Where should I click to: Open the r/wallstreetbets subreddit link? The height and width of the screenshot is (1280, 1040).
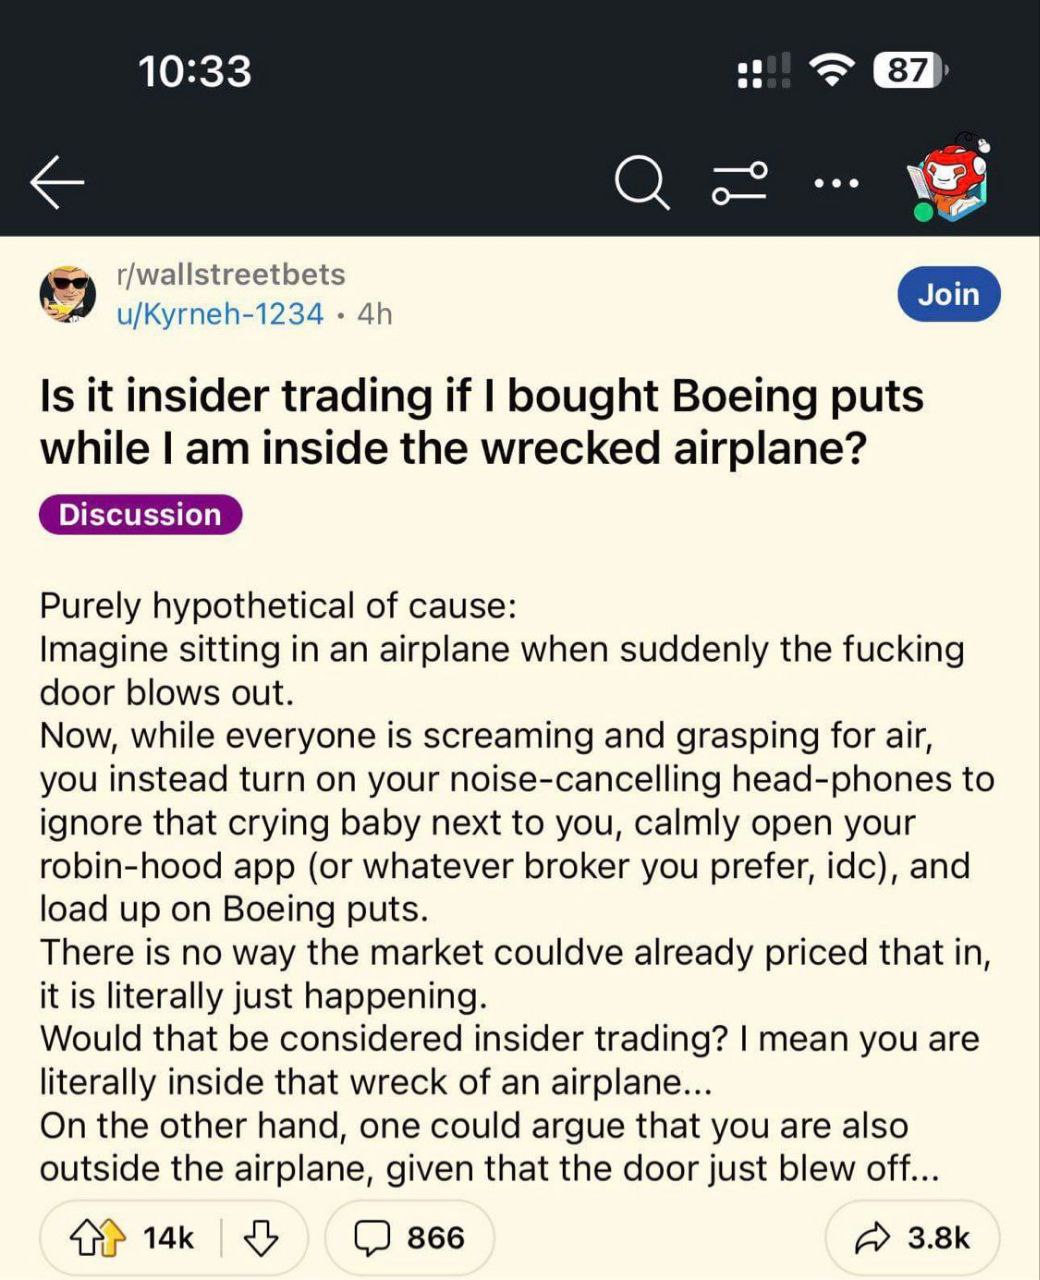pyautogui.click(x=231, y=274)
